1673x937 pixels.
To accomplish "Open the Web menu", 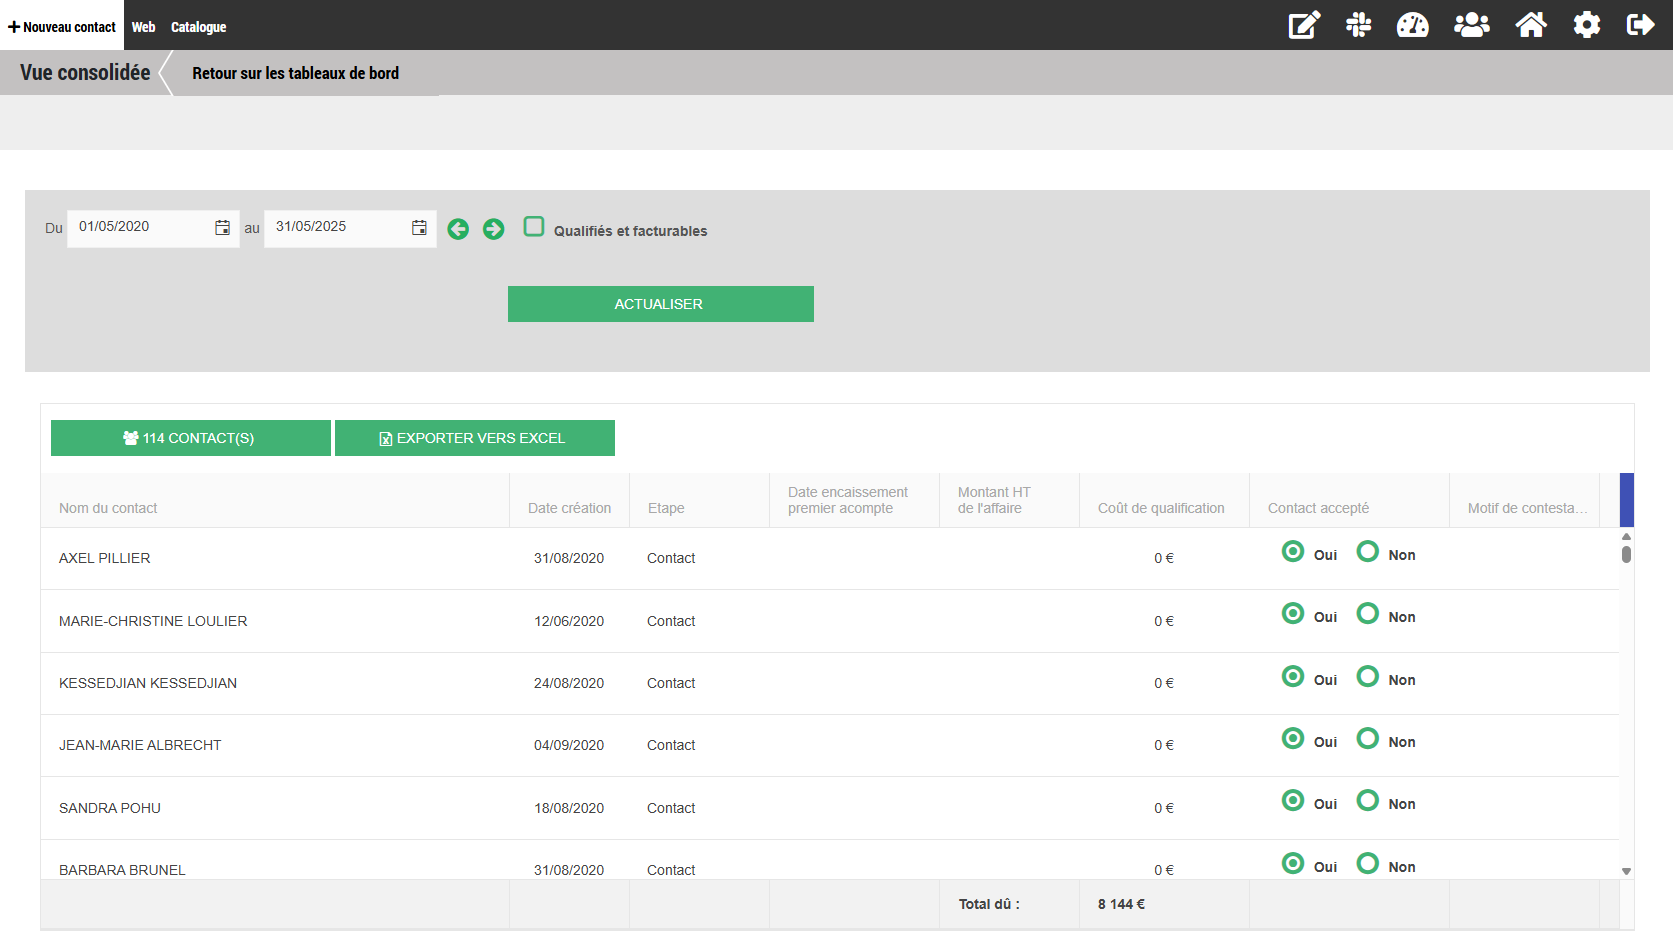I will click(143, 27).
